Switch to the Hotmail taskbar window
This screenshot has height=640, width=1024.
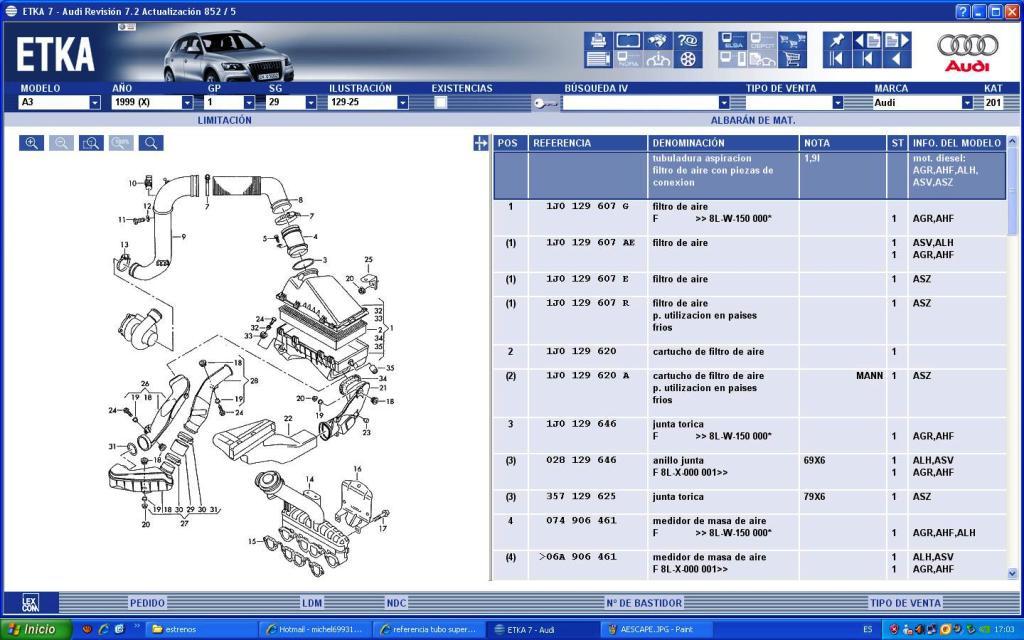pyautogui.click(x=315, y=630)
